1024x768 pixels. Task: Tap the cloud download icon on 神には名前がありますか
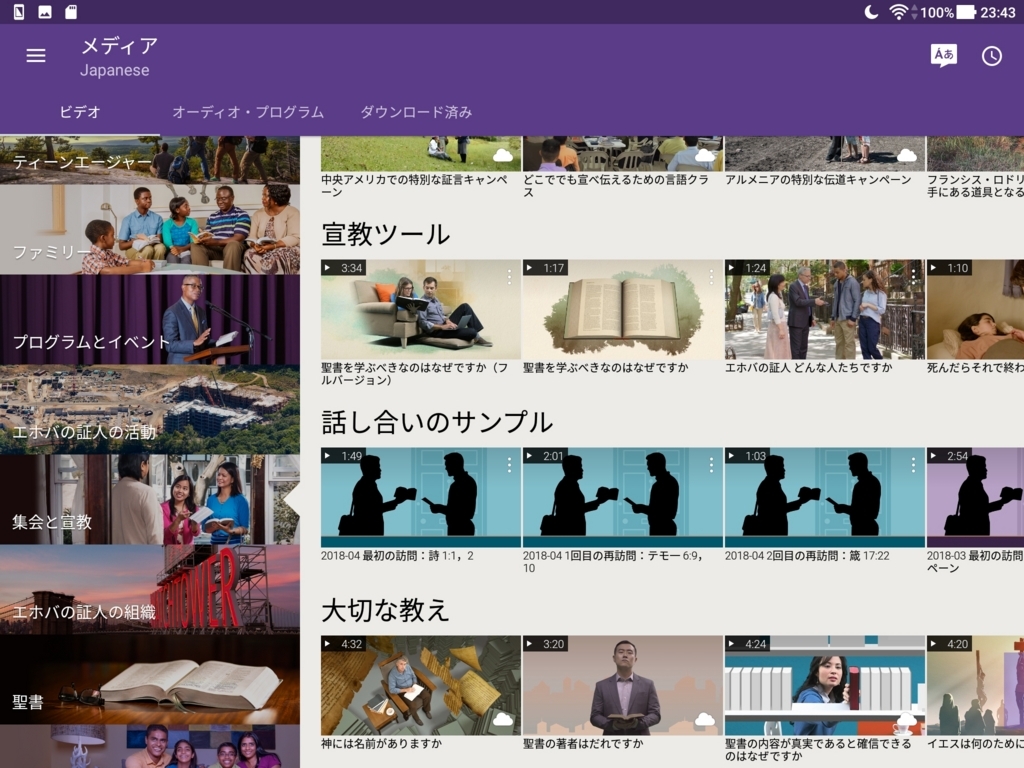[x=503, y=719]
